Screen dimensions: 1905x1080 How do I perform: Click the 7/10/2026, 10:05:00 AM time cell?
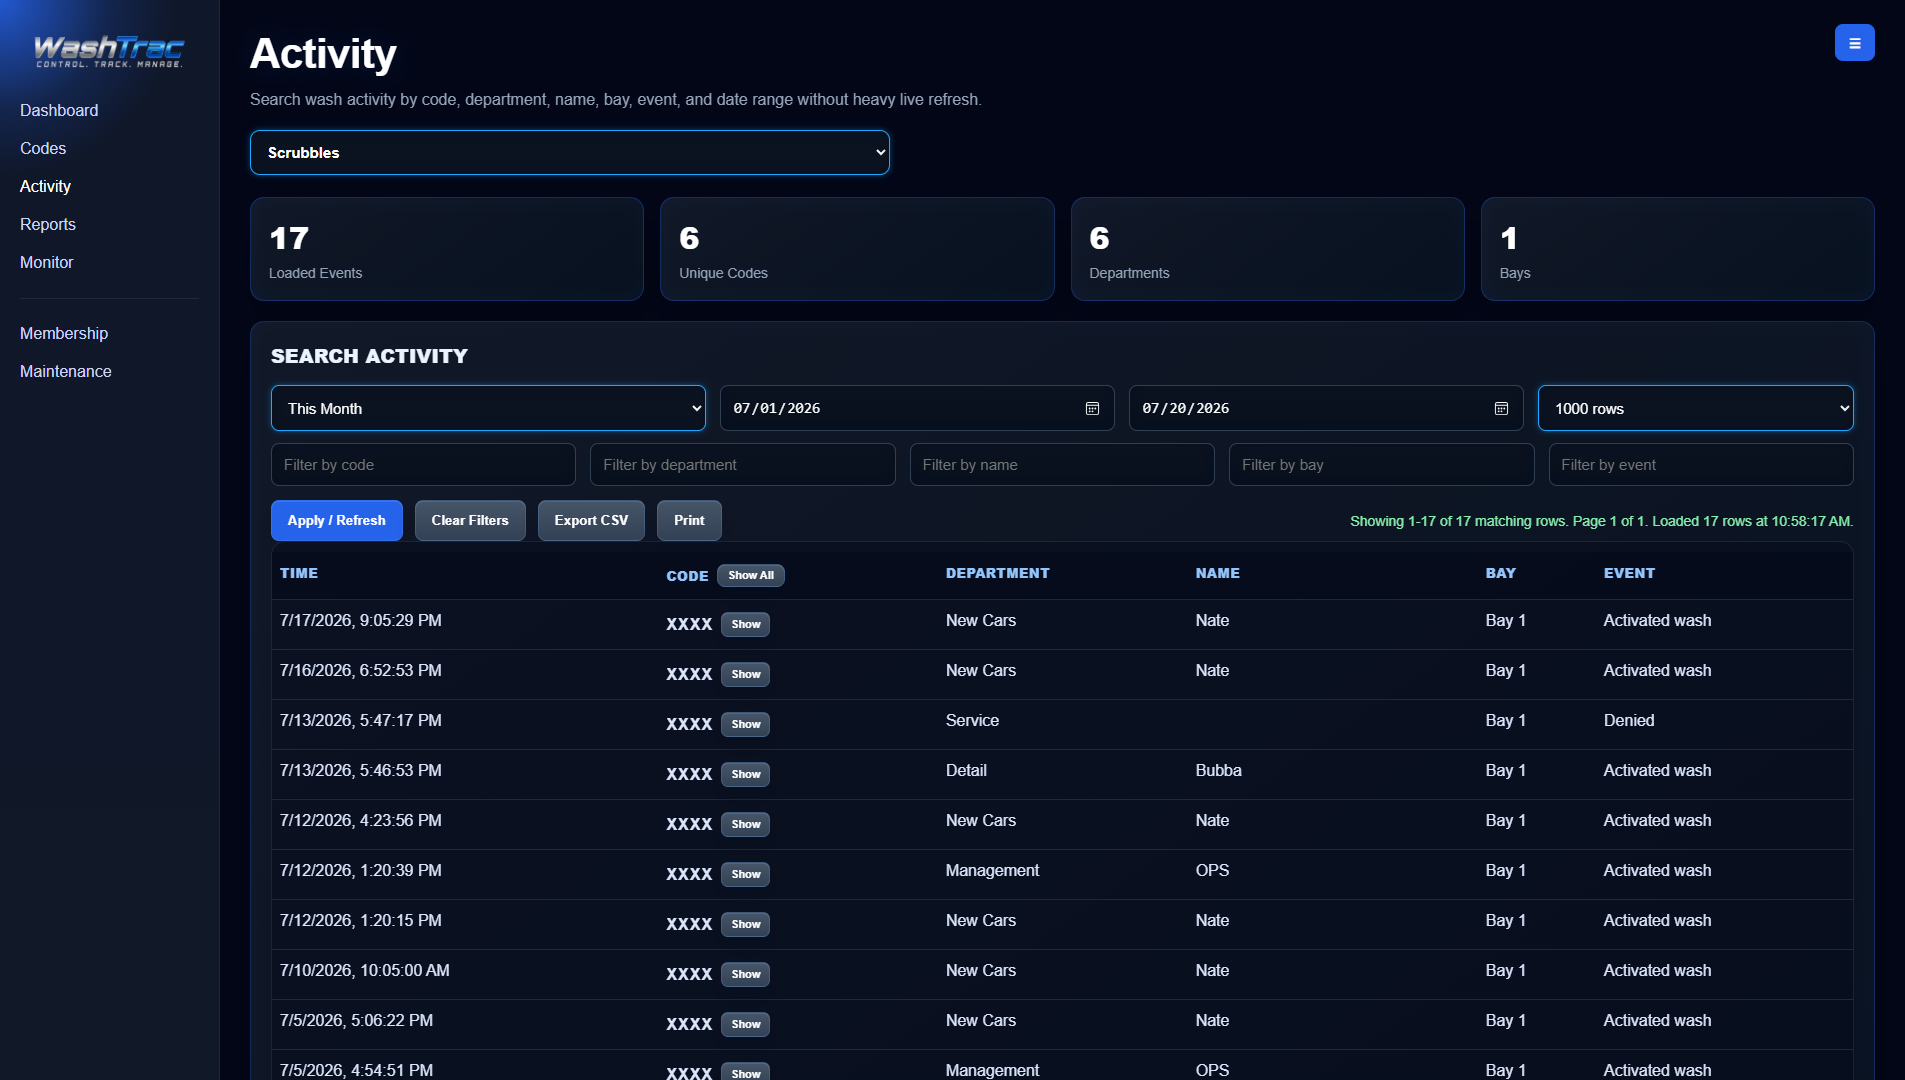pyautogui.click(x=365, y=970)
